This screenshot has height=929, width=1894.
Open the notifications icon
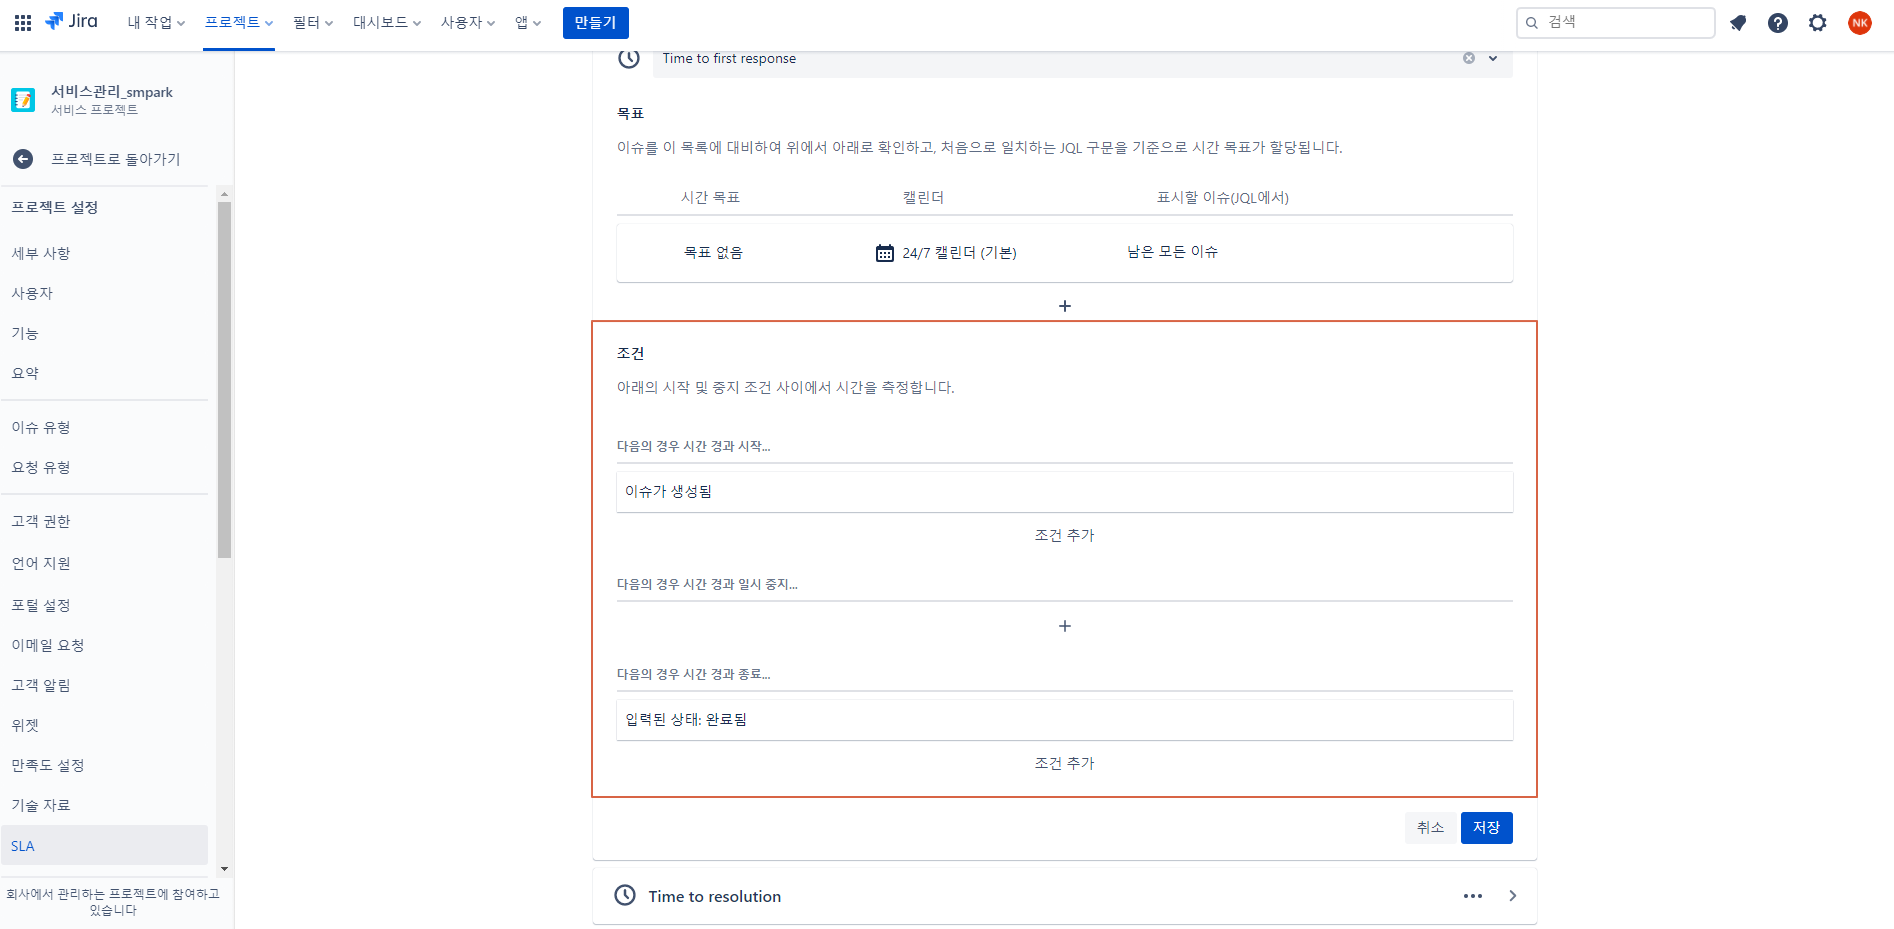[x=1738, y=23]
